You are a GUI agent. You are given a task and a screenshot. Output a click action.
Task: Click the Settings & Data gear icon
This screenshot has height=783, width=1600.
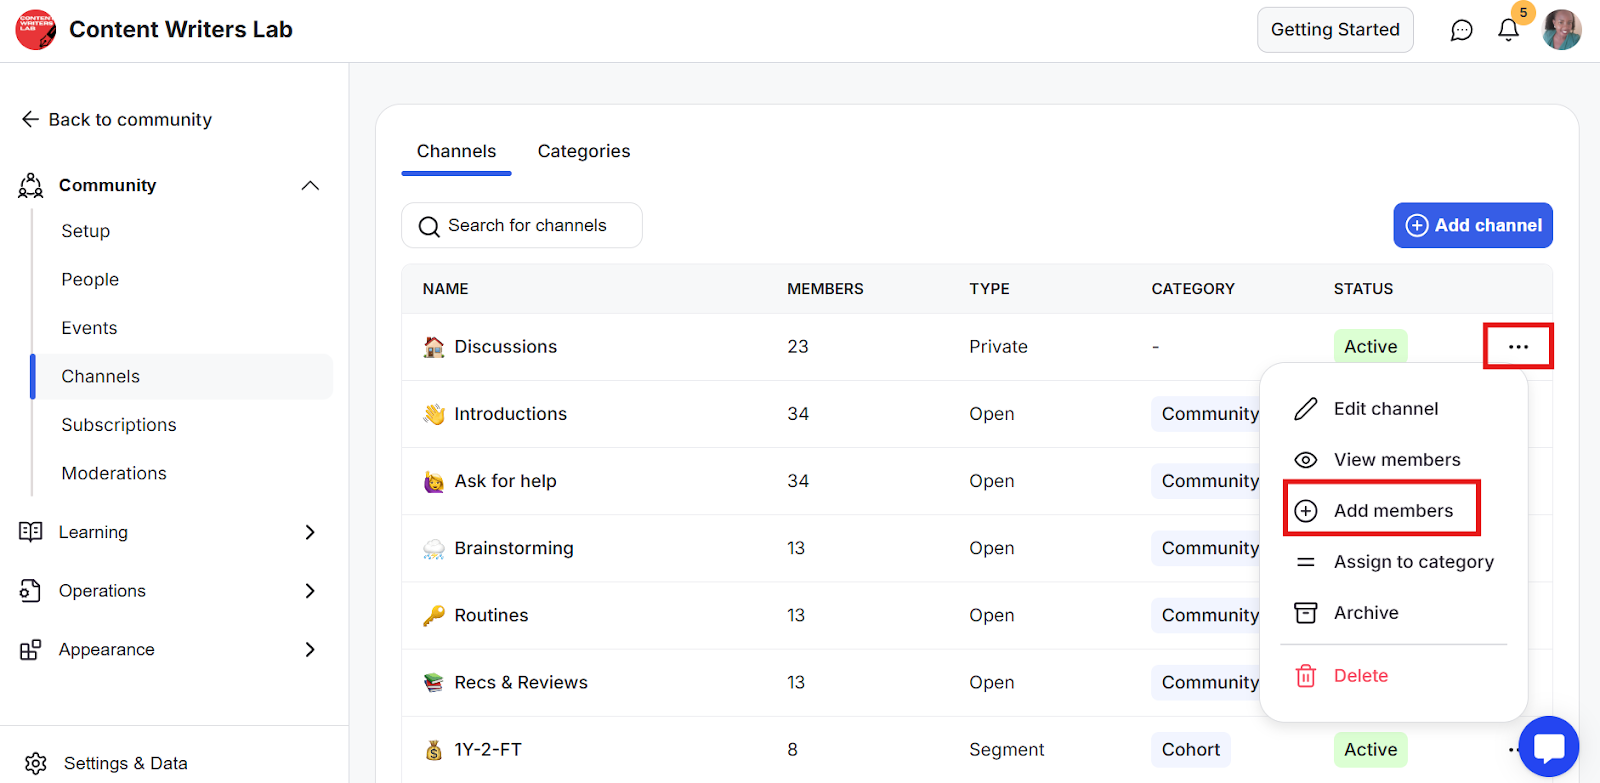(x=36, y=763)
